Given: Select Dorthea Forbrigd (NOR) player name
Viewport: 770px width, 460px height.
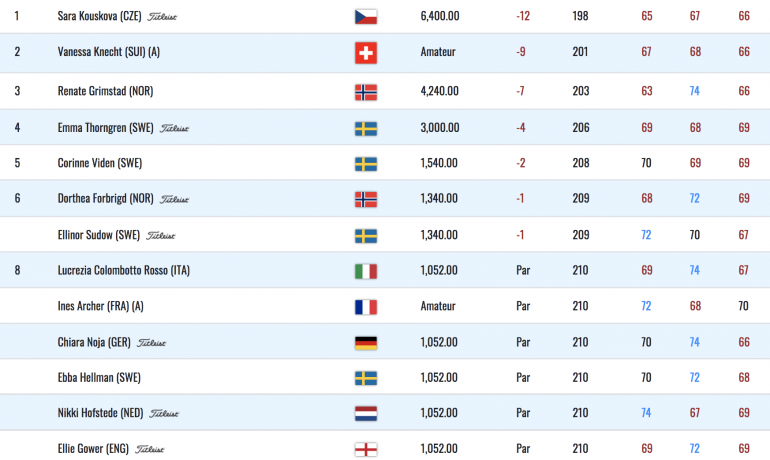Looking at the screenshot, I should (x=106, y=198).
